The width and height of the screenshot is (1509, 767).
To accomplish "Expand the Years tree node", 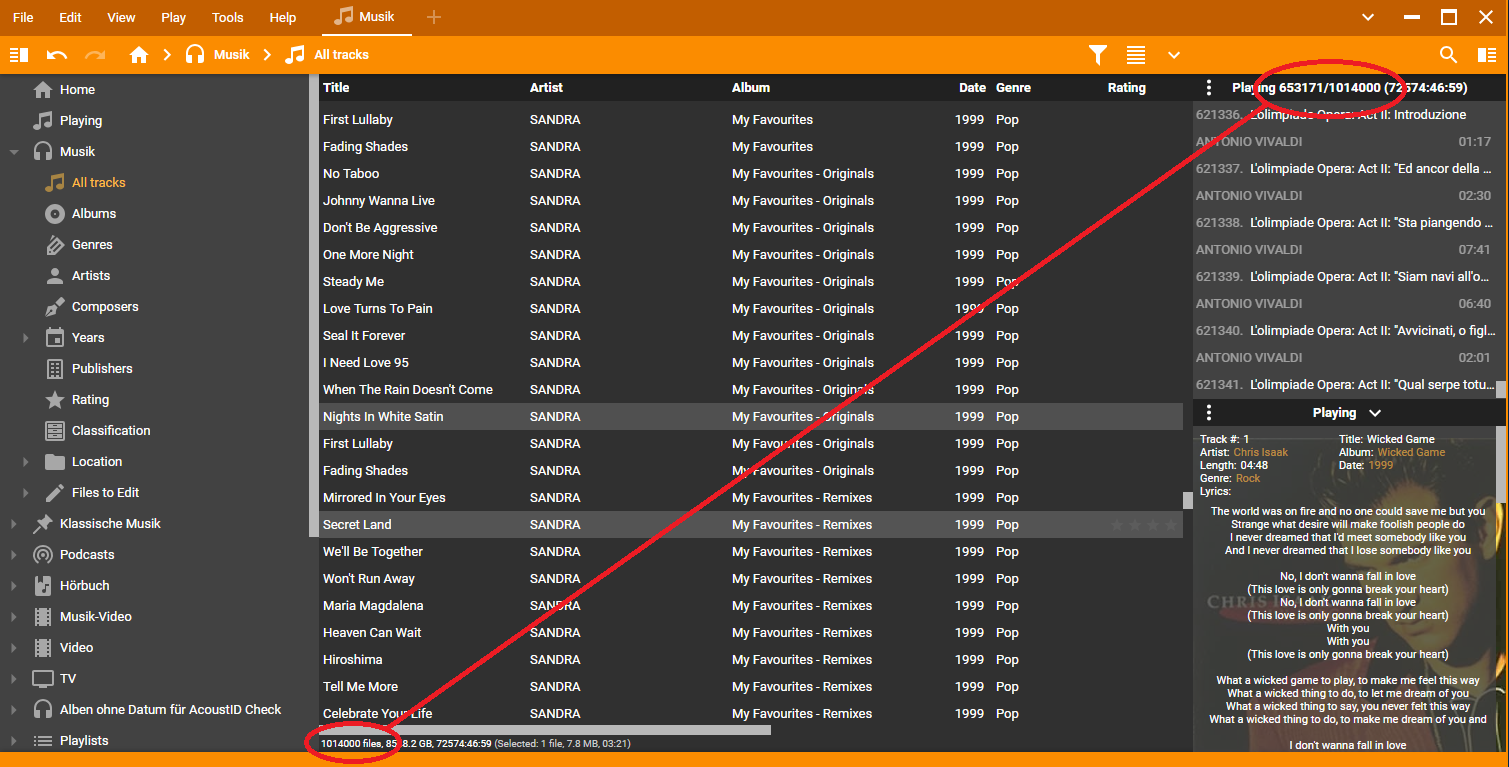I will click(26, 338).
